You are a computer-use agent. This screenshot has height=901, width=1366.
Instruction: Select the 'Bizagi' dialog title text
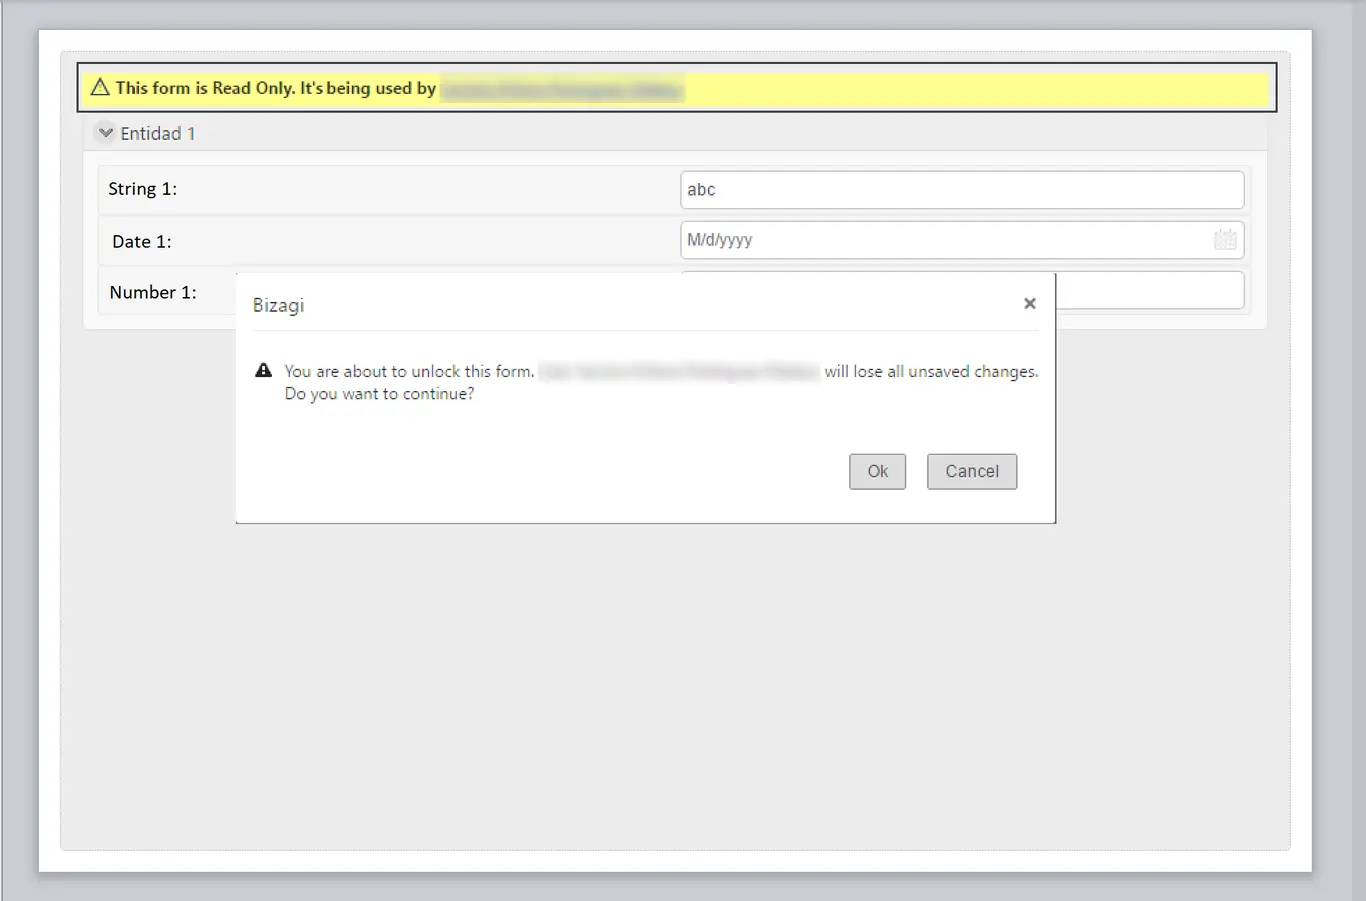point(278,305)
